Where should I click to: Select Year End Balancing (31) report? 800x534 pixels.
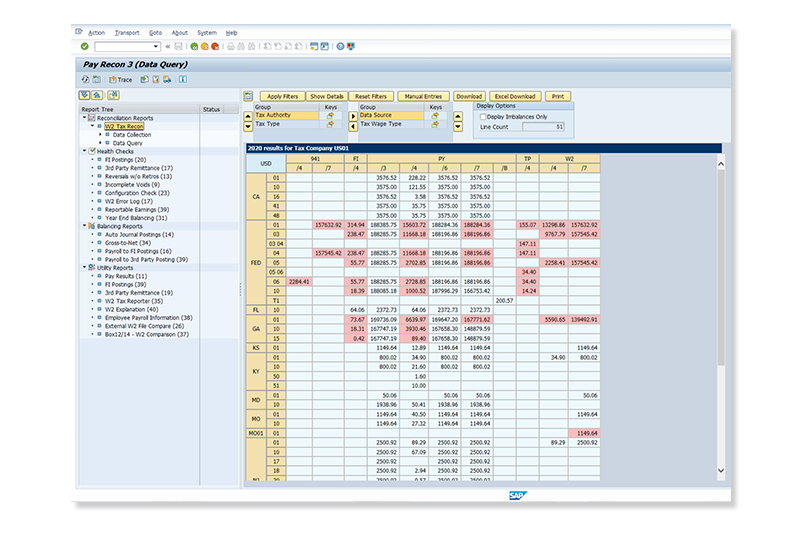pyautogui.click(x=136, y=218)
